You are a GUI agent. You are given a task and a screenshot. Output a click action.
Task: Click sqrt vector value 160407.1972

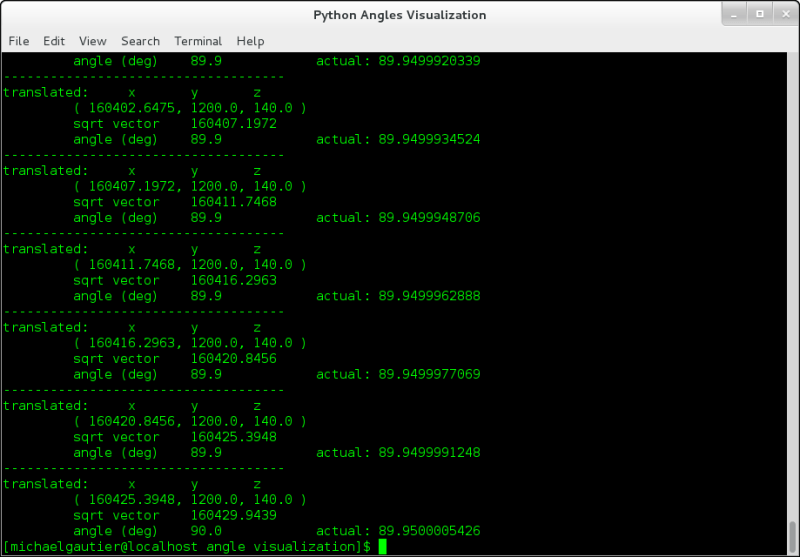(x=234, y=124)
